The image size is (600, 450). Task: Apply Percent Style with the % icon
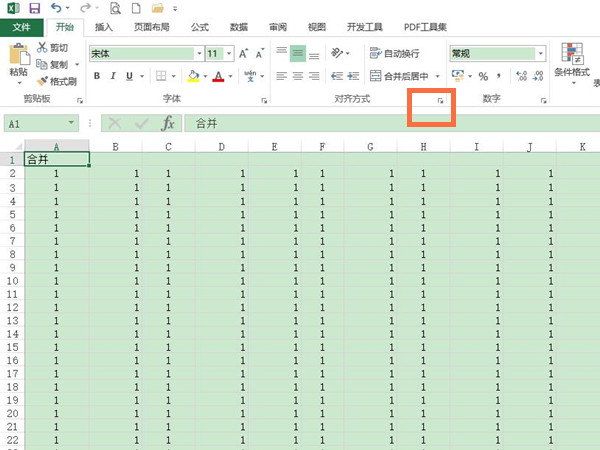(482, 76)
